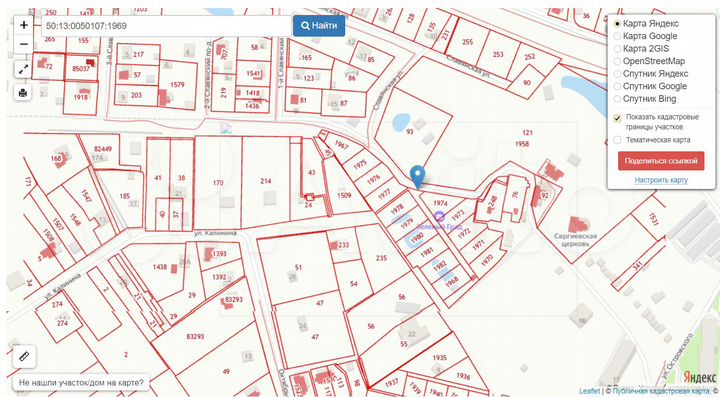This screenshot has height=398, width=720.
Task: Select parcel 255 on the map
Action: [x=467, y=42]
